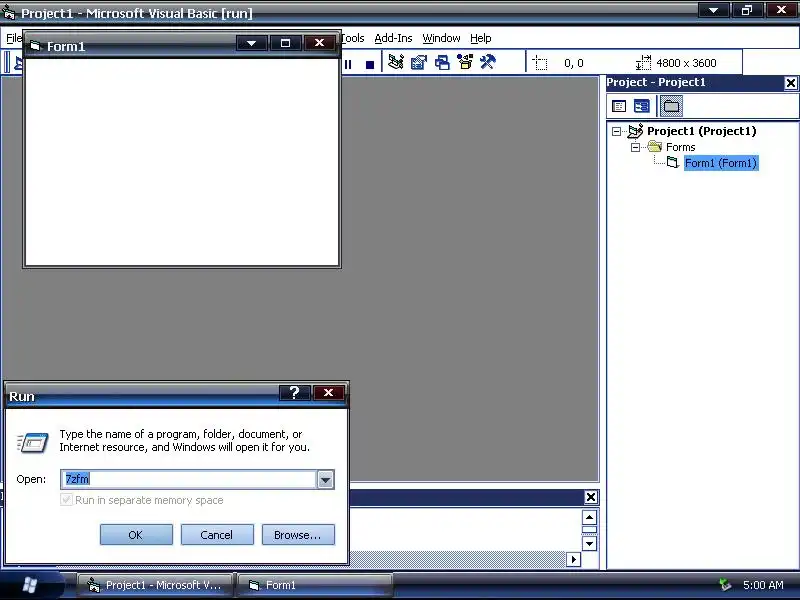Open the Project Explorer toolbar icon

click(x=395, y=62)
